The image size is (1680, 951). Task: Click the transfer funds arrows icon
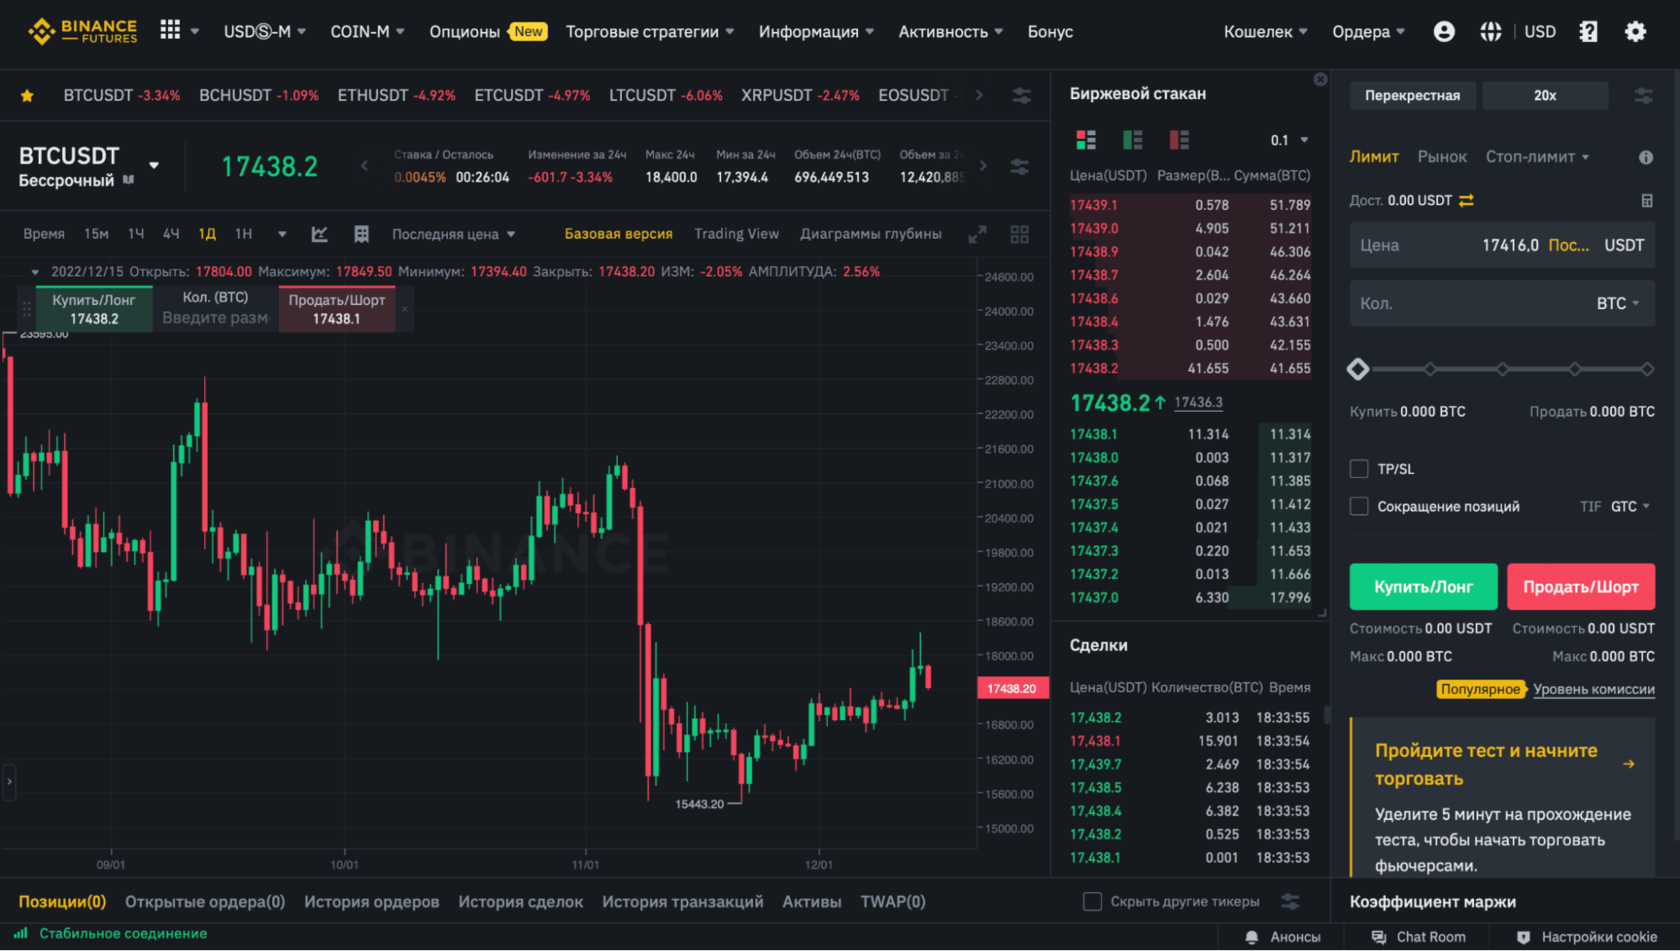coord(1467,200)
